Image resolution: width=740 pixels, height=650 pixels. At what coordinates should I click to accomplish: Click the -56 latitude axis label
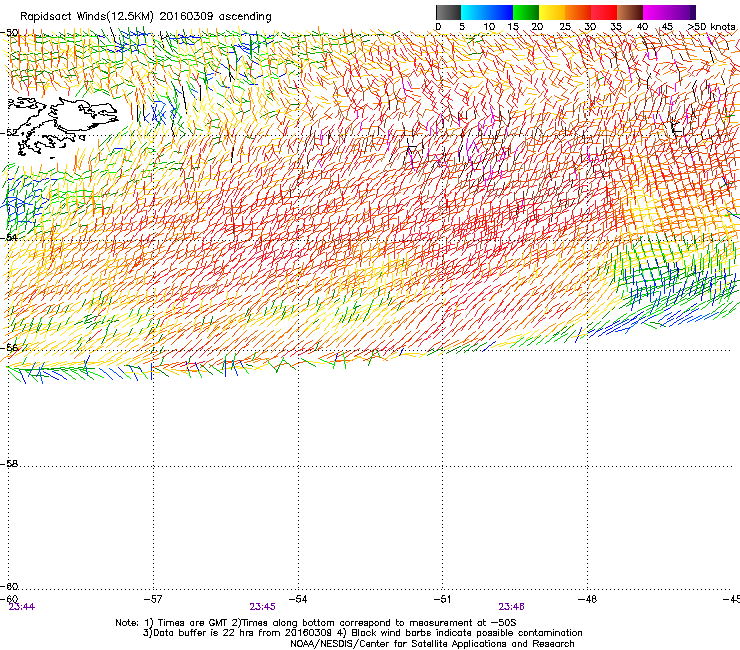[x=10, y=347]
